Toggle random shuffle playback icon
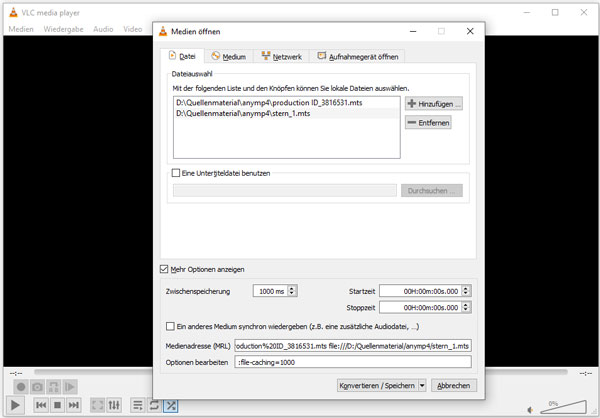 pyautogui.click(x=171, y=405)
